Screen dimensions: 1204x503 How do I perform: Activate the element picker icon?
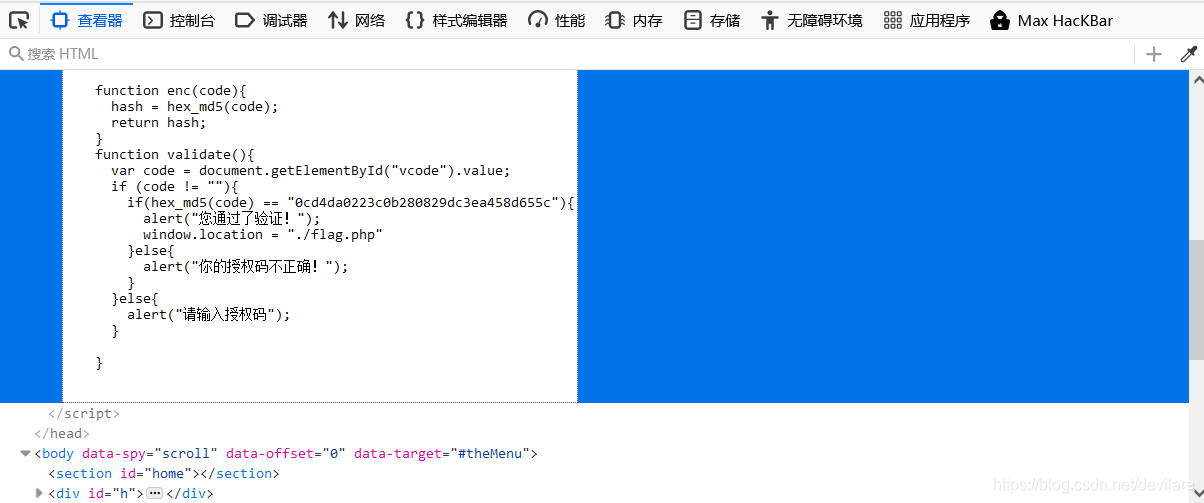point(19,20)
